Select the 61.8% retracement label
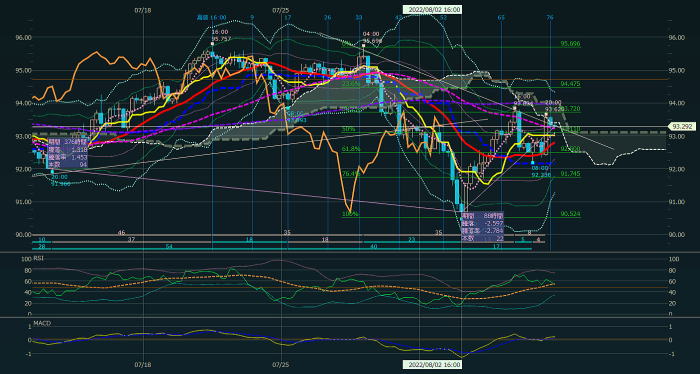The width and height of the screenshot is (700, 374). (351, 149)
